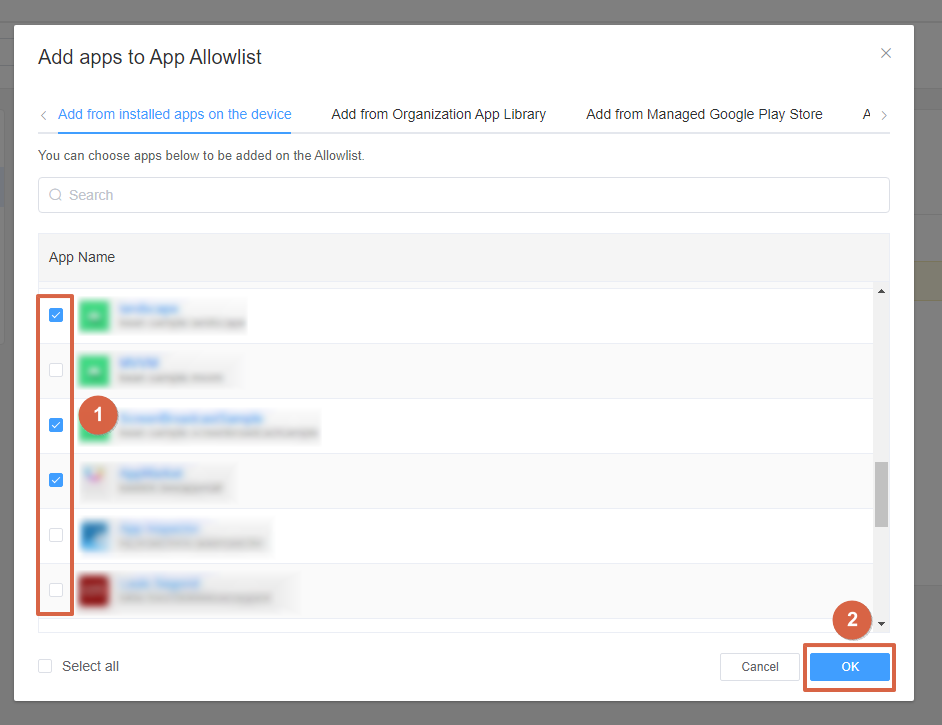
Task: Uncheck the third app row's checkbox
Action: click(x=56, y=425)
